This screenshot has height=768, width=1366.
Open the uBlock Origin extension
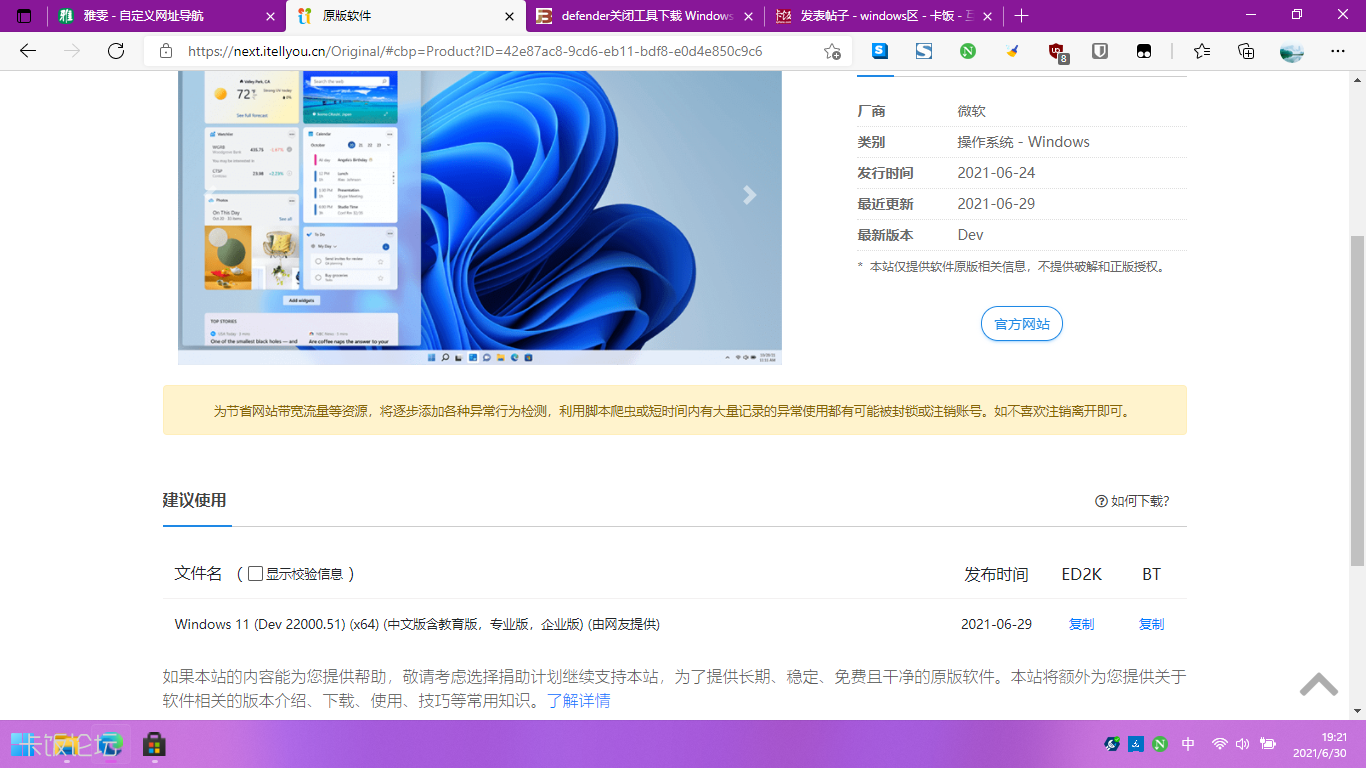(1056, 51)
